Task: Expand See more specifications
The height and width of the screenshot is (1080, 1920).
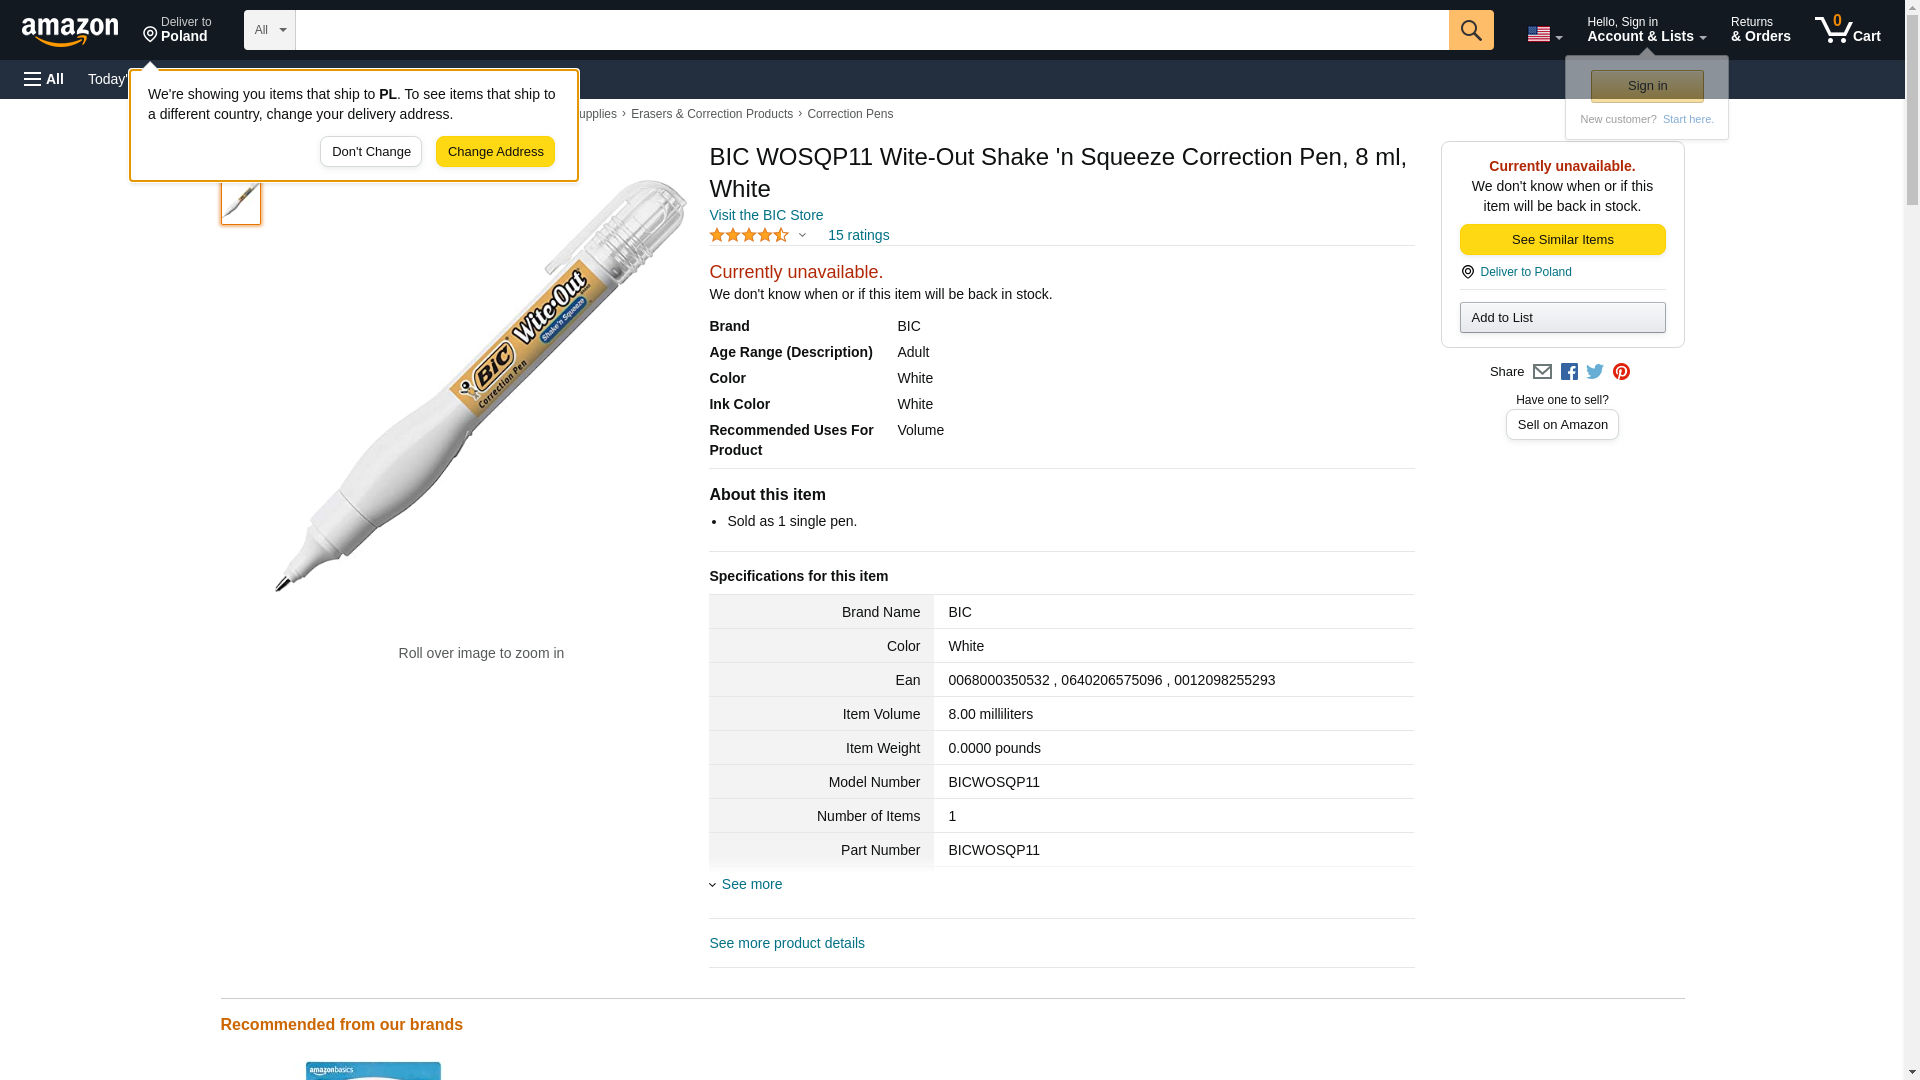Action: coord(751,884)
